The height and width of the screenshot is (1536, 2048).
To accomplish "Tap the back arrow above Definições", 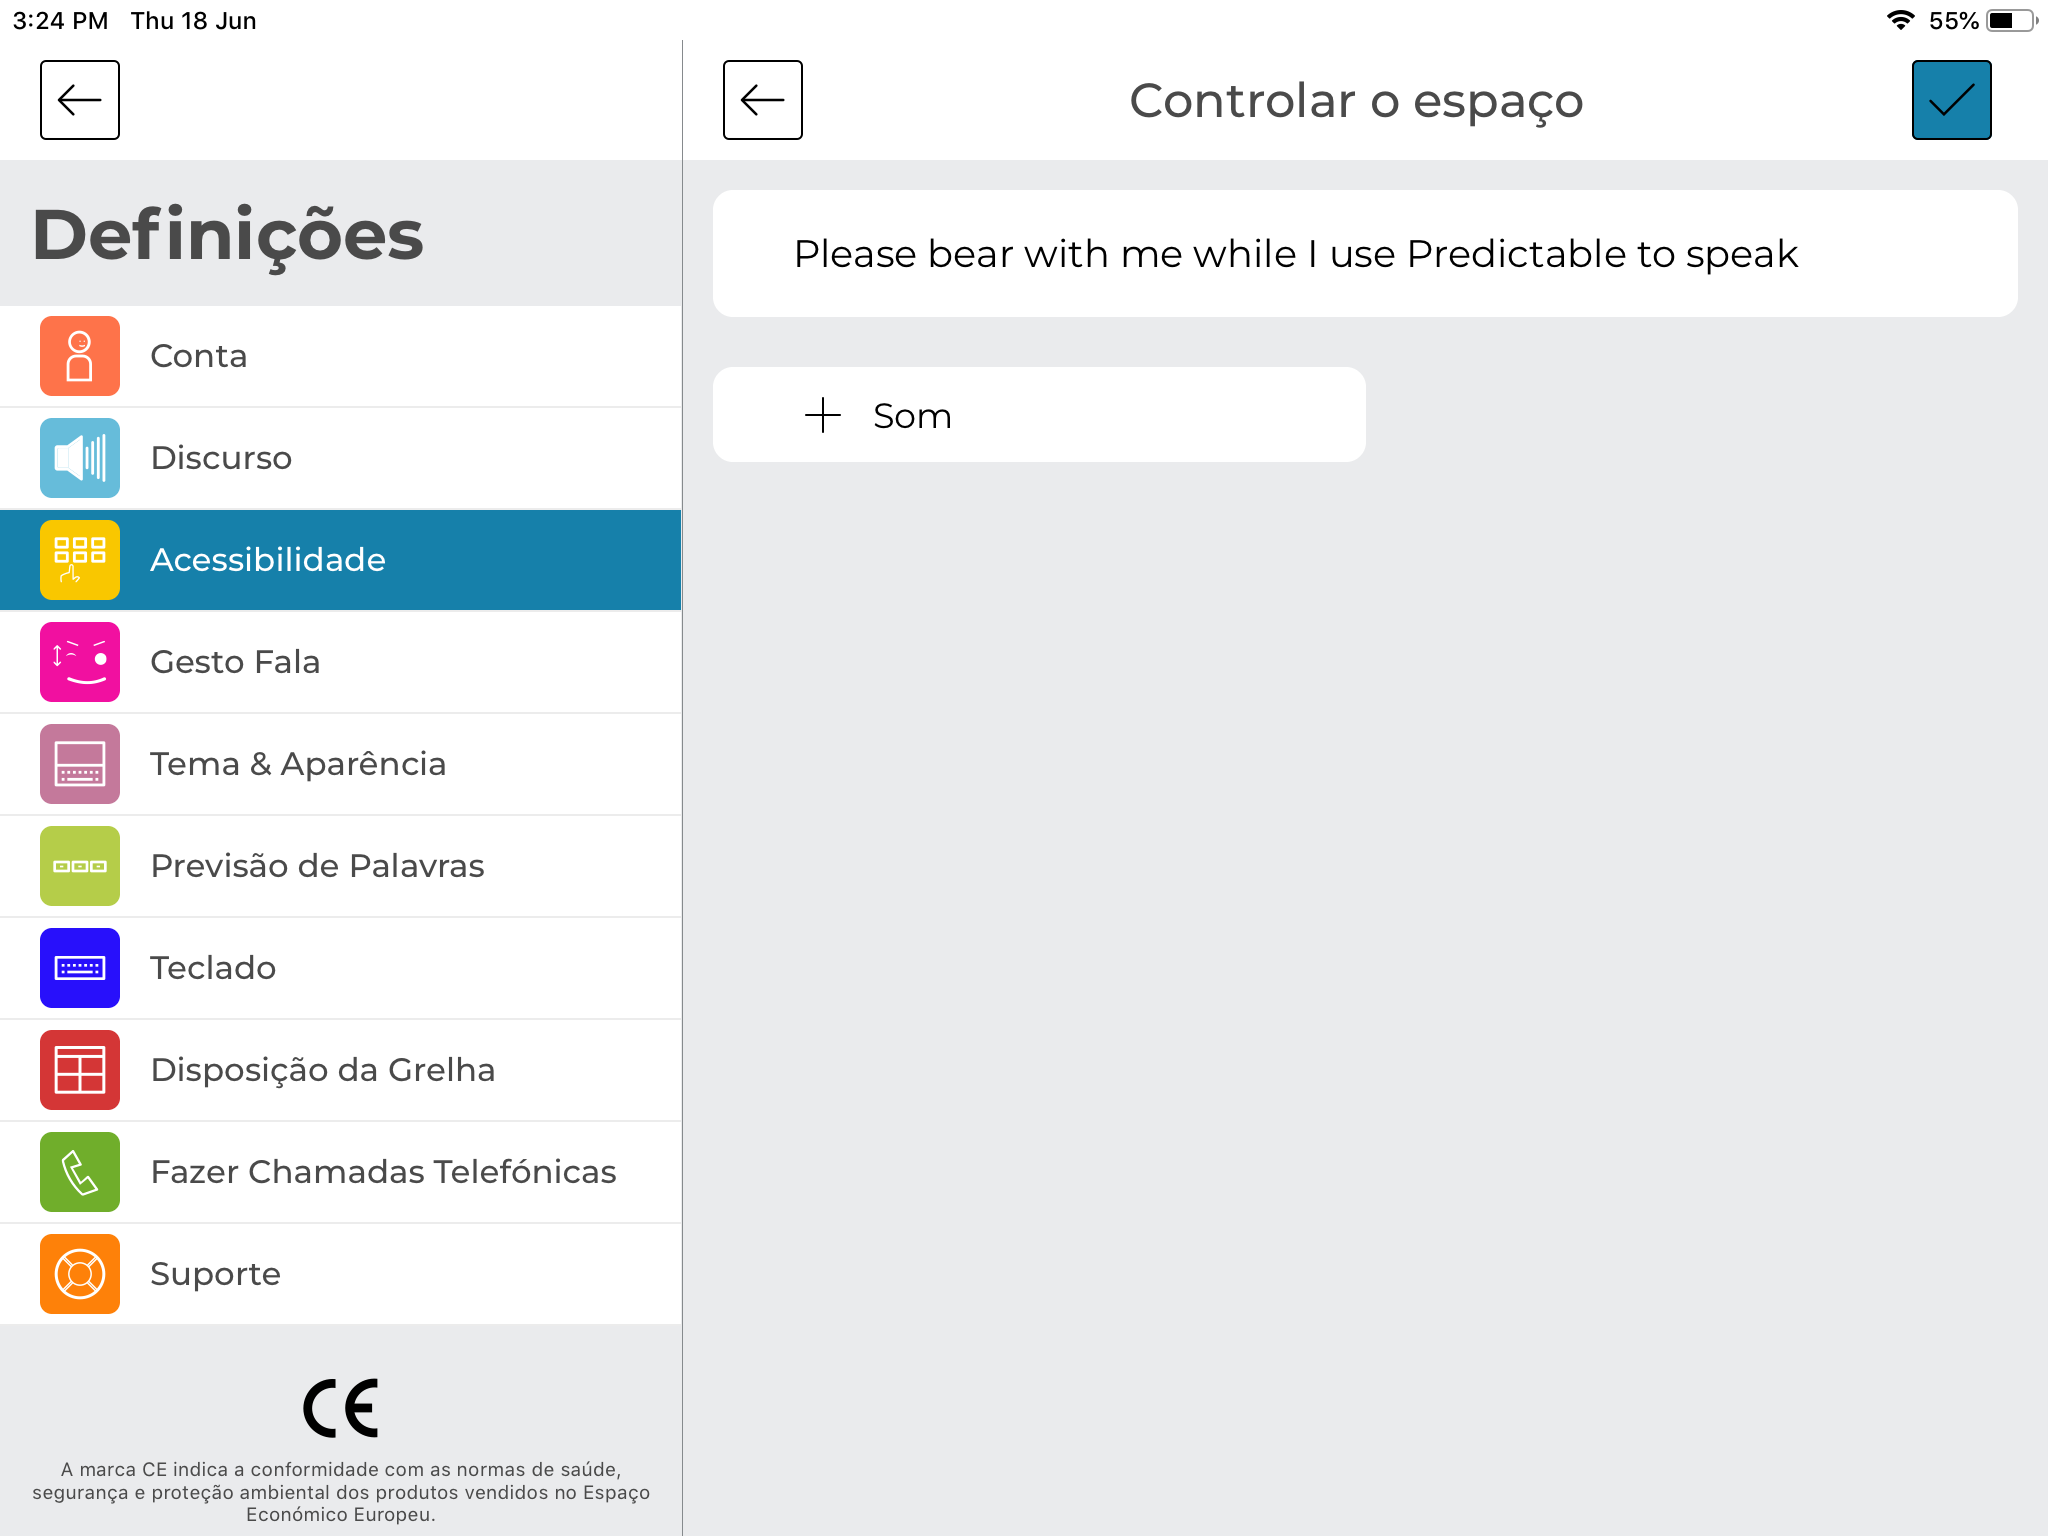I will (x=80, y=100).
